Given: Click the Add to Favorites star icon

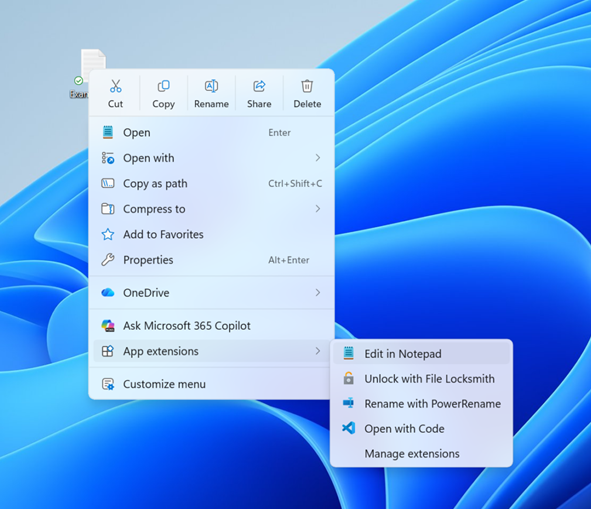Looking at the screenshot, I should click(x=108, y=234).
